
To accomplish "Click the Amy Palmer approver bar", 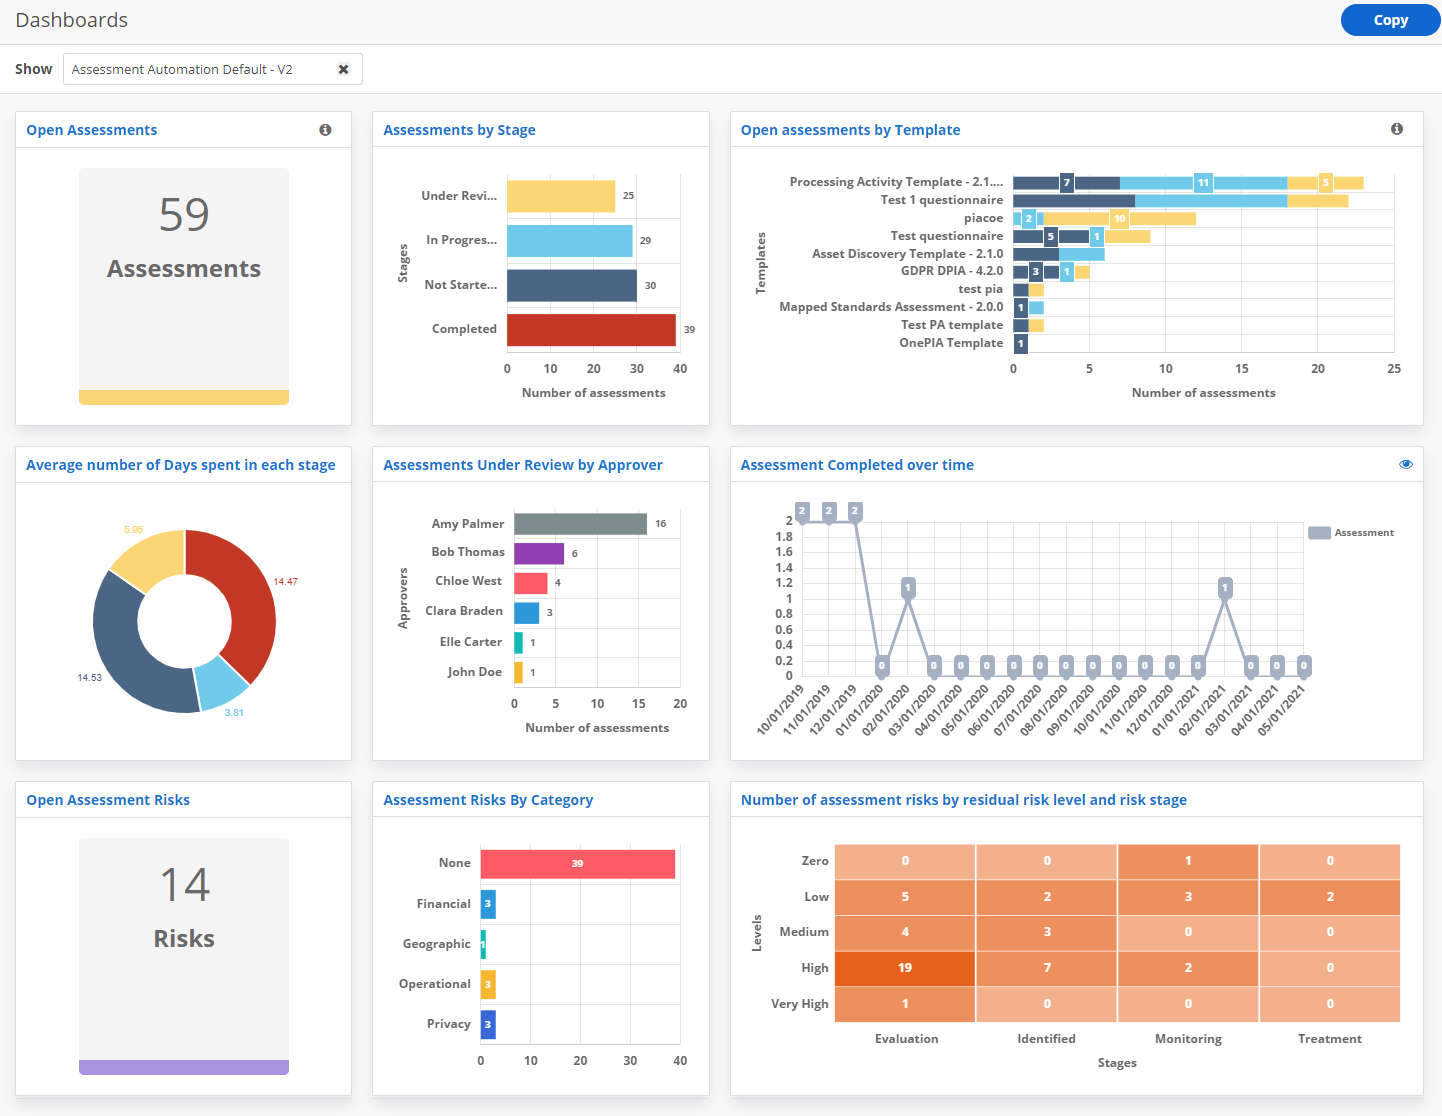I will point(580,524).
